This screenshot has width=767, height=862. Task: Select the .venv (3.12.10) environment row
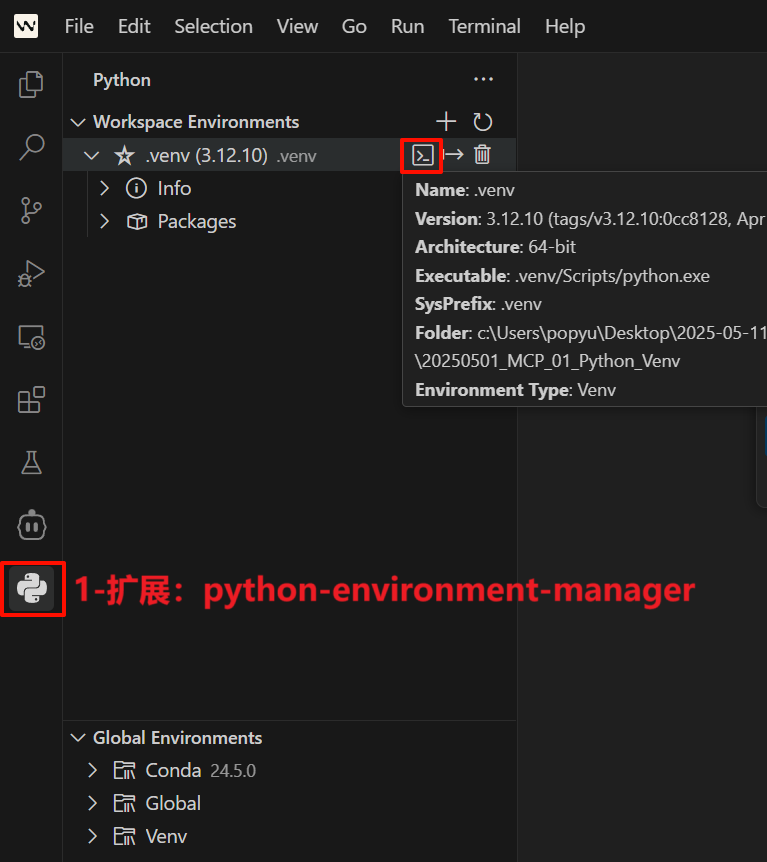point(289,155)
